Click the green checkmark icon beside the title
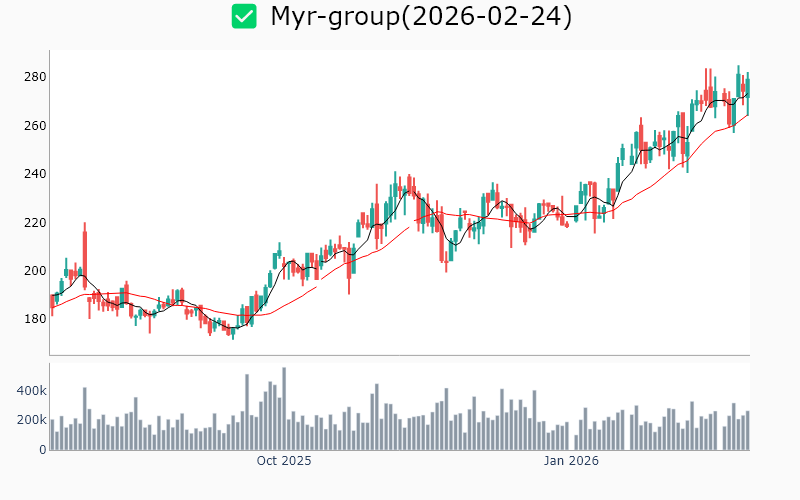800x500 pixels. (x=244, y=17)
